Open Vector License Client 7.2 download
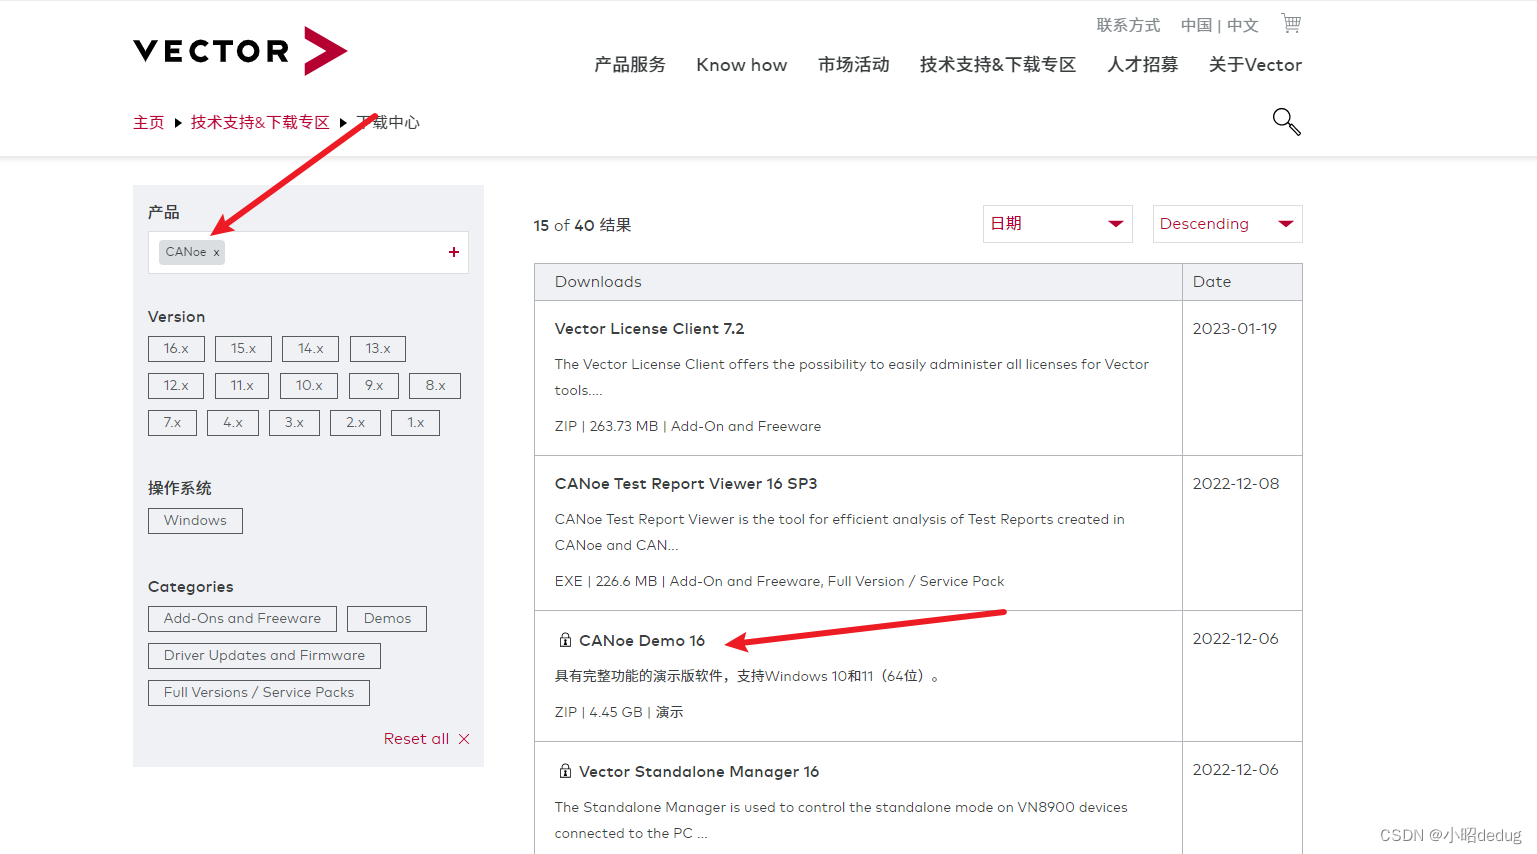 [x=650, y=329]
